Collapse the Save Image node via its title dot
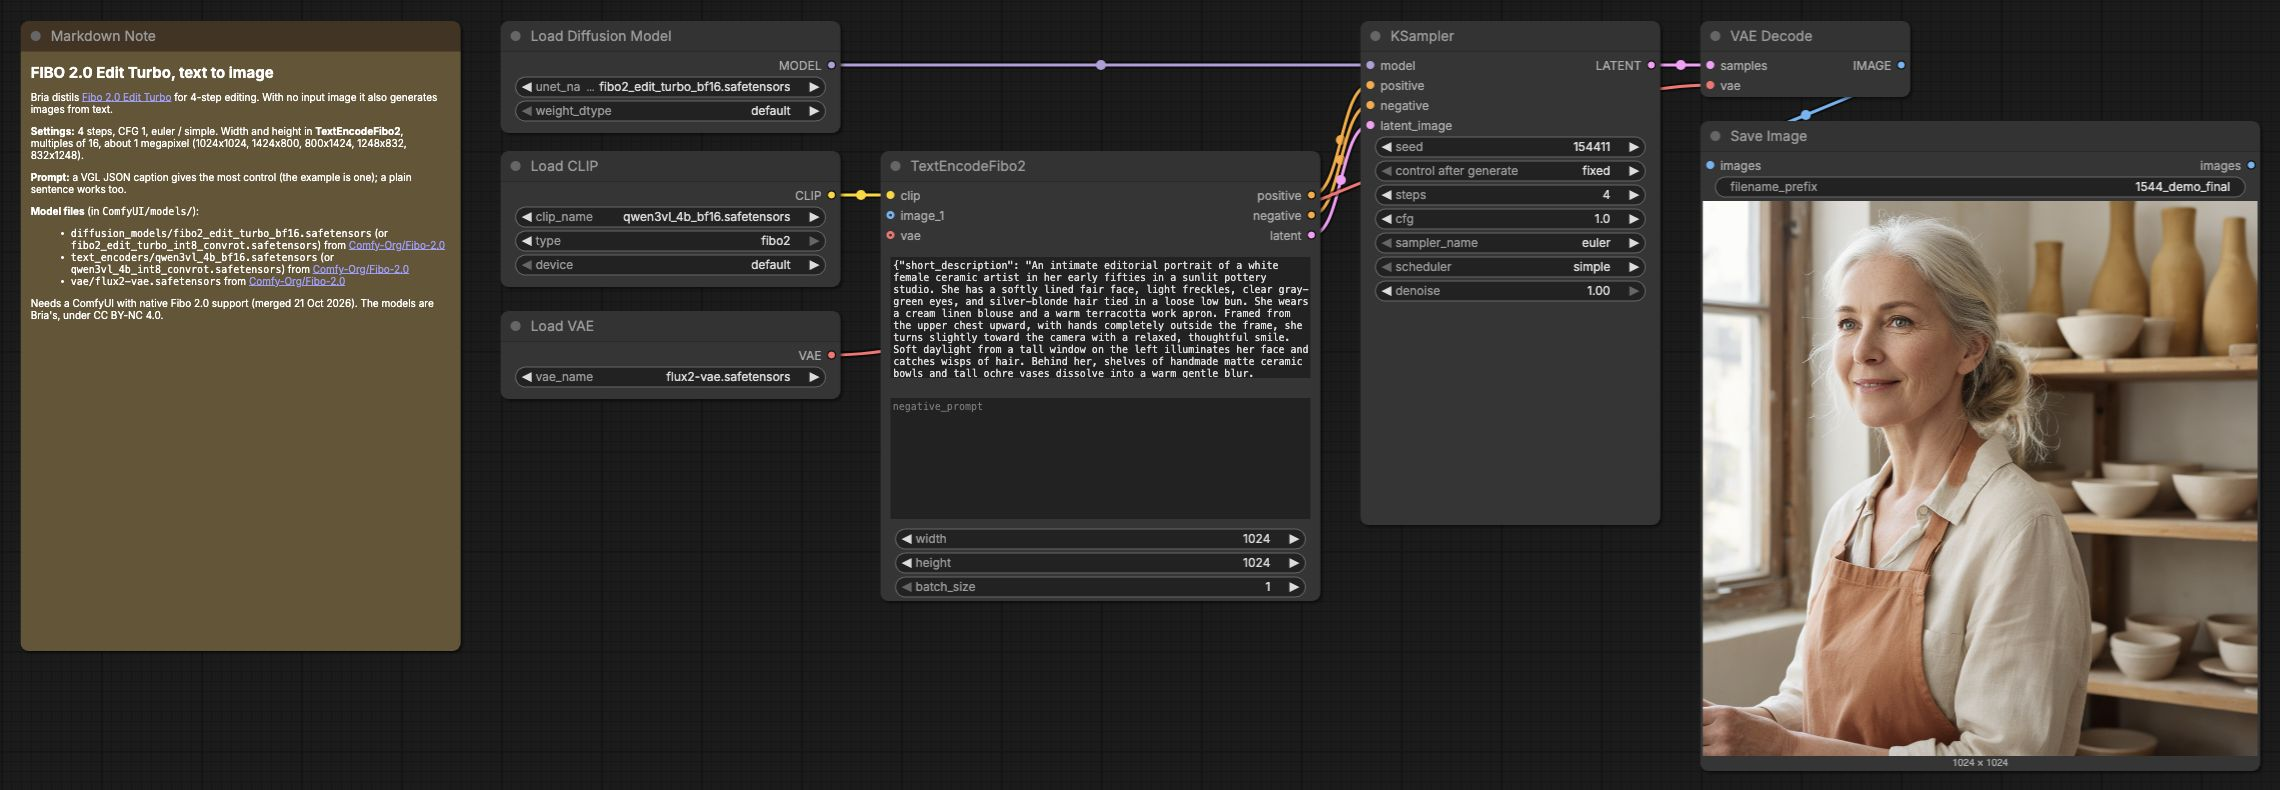Viewport: 2280px width, 790px height. pos(1716,136)
